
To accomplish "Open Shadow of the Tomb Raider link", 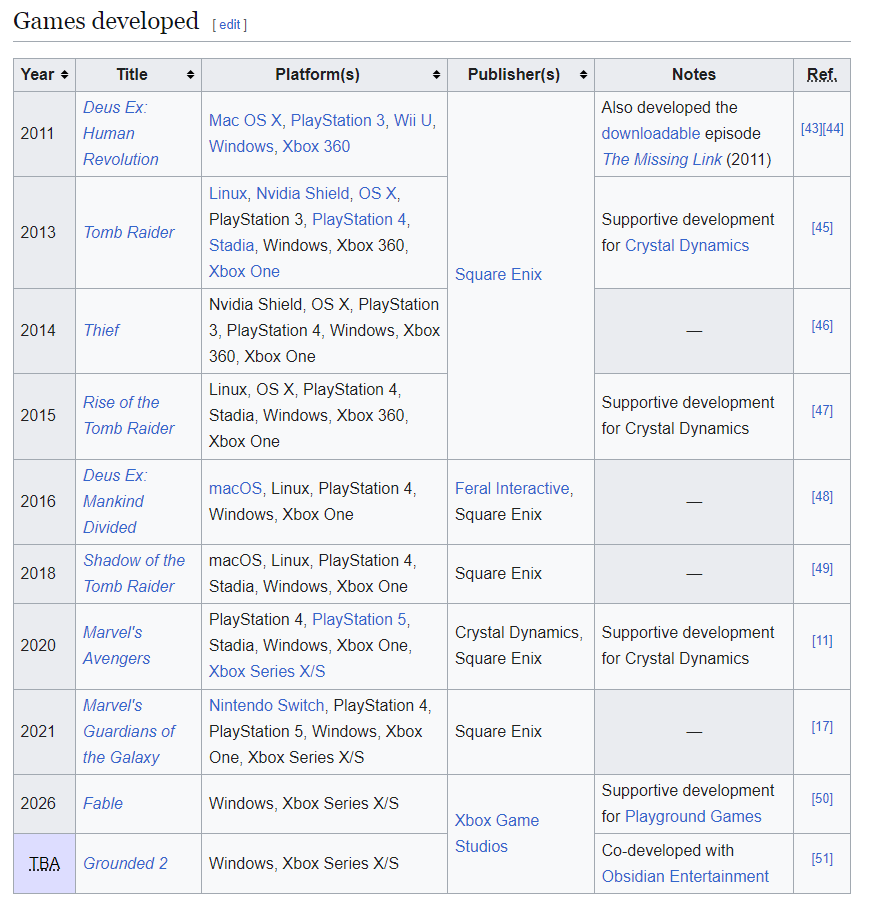I will [134, 573].
